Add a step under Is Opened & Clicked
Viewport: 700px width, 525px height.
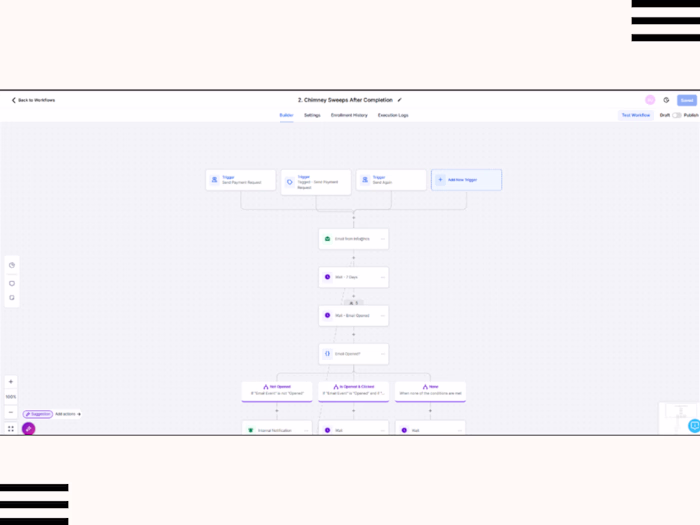[354, 411]
